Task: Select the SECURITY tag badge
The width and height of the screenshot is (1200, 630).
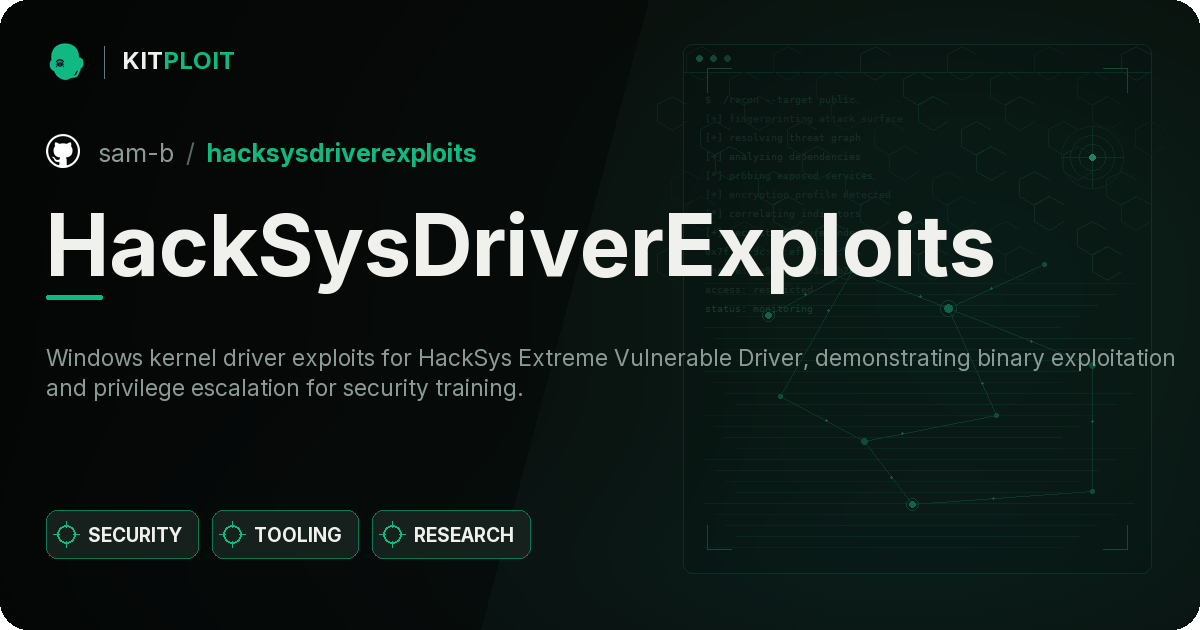Action: (x=122, y=535)
